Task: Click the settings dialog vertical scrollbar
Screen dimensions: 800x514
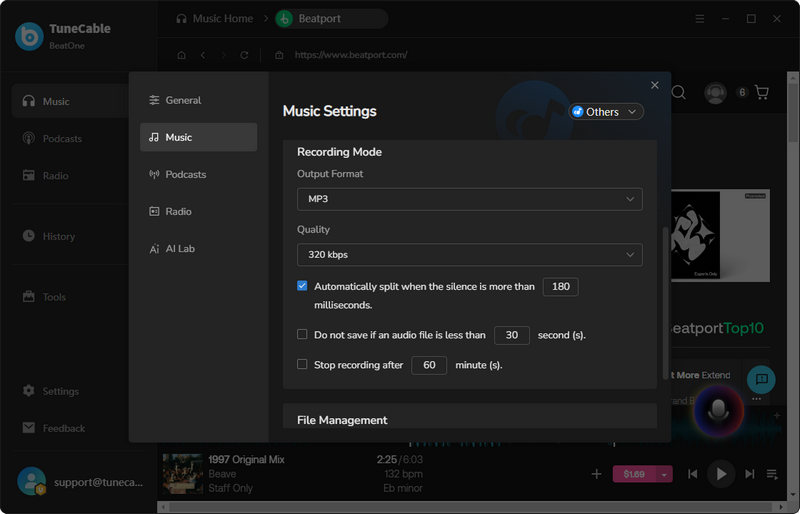Action: [x=665, y=302]
